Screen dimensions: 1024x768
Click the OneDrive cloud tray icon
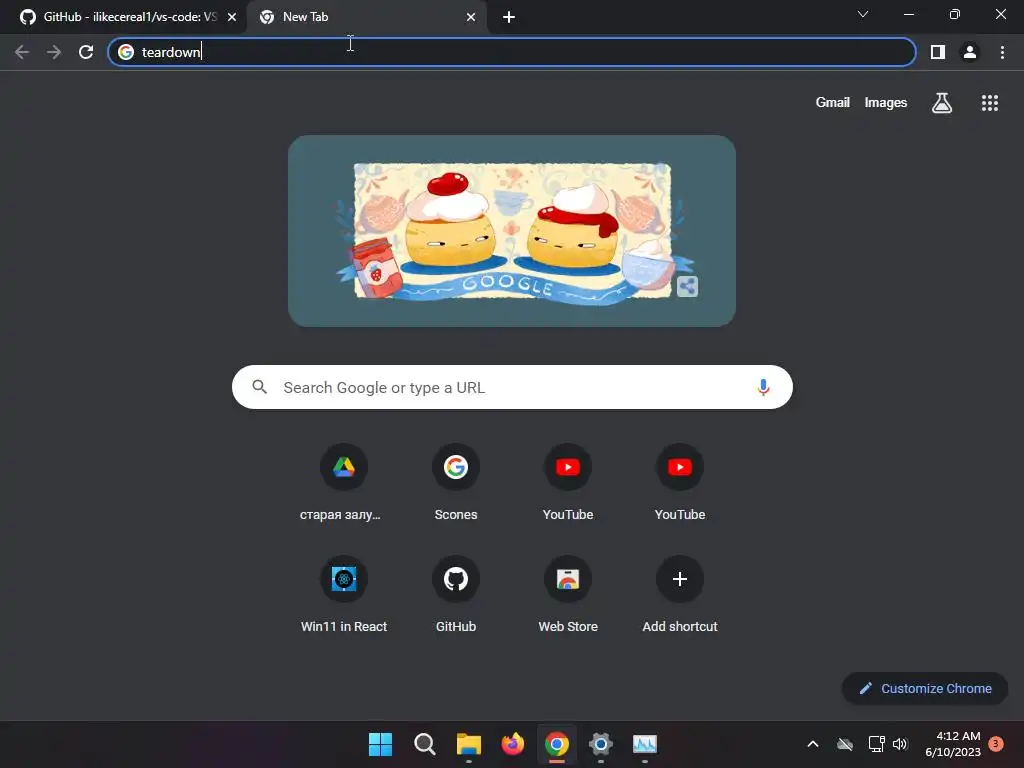tap(845, 744)
